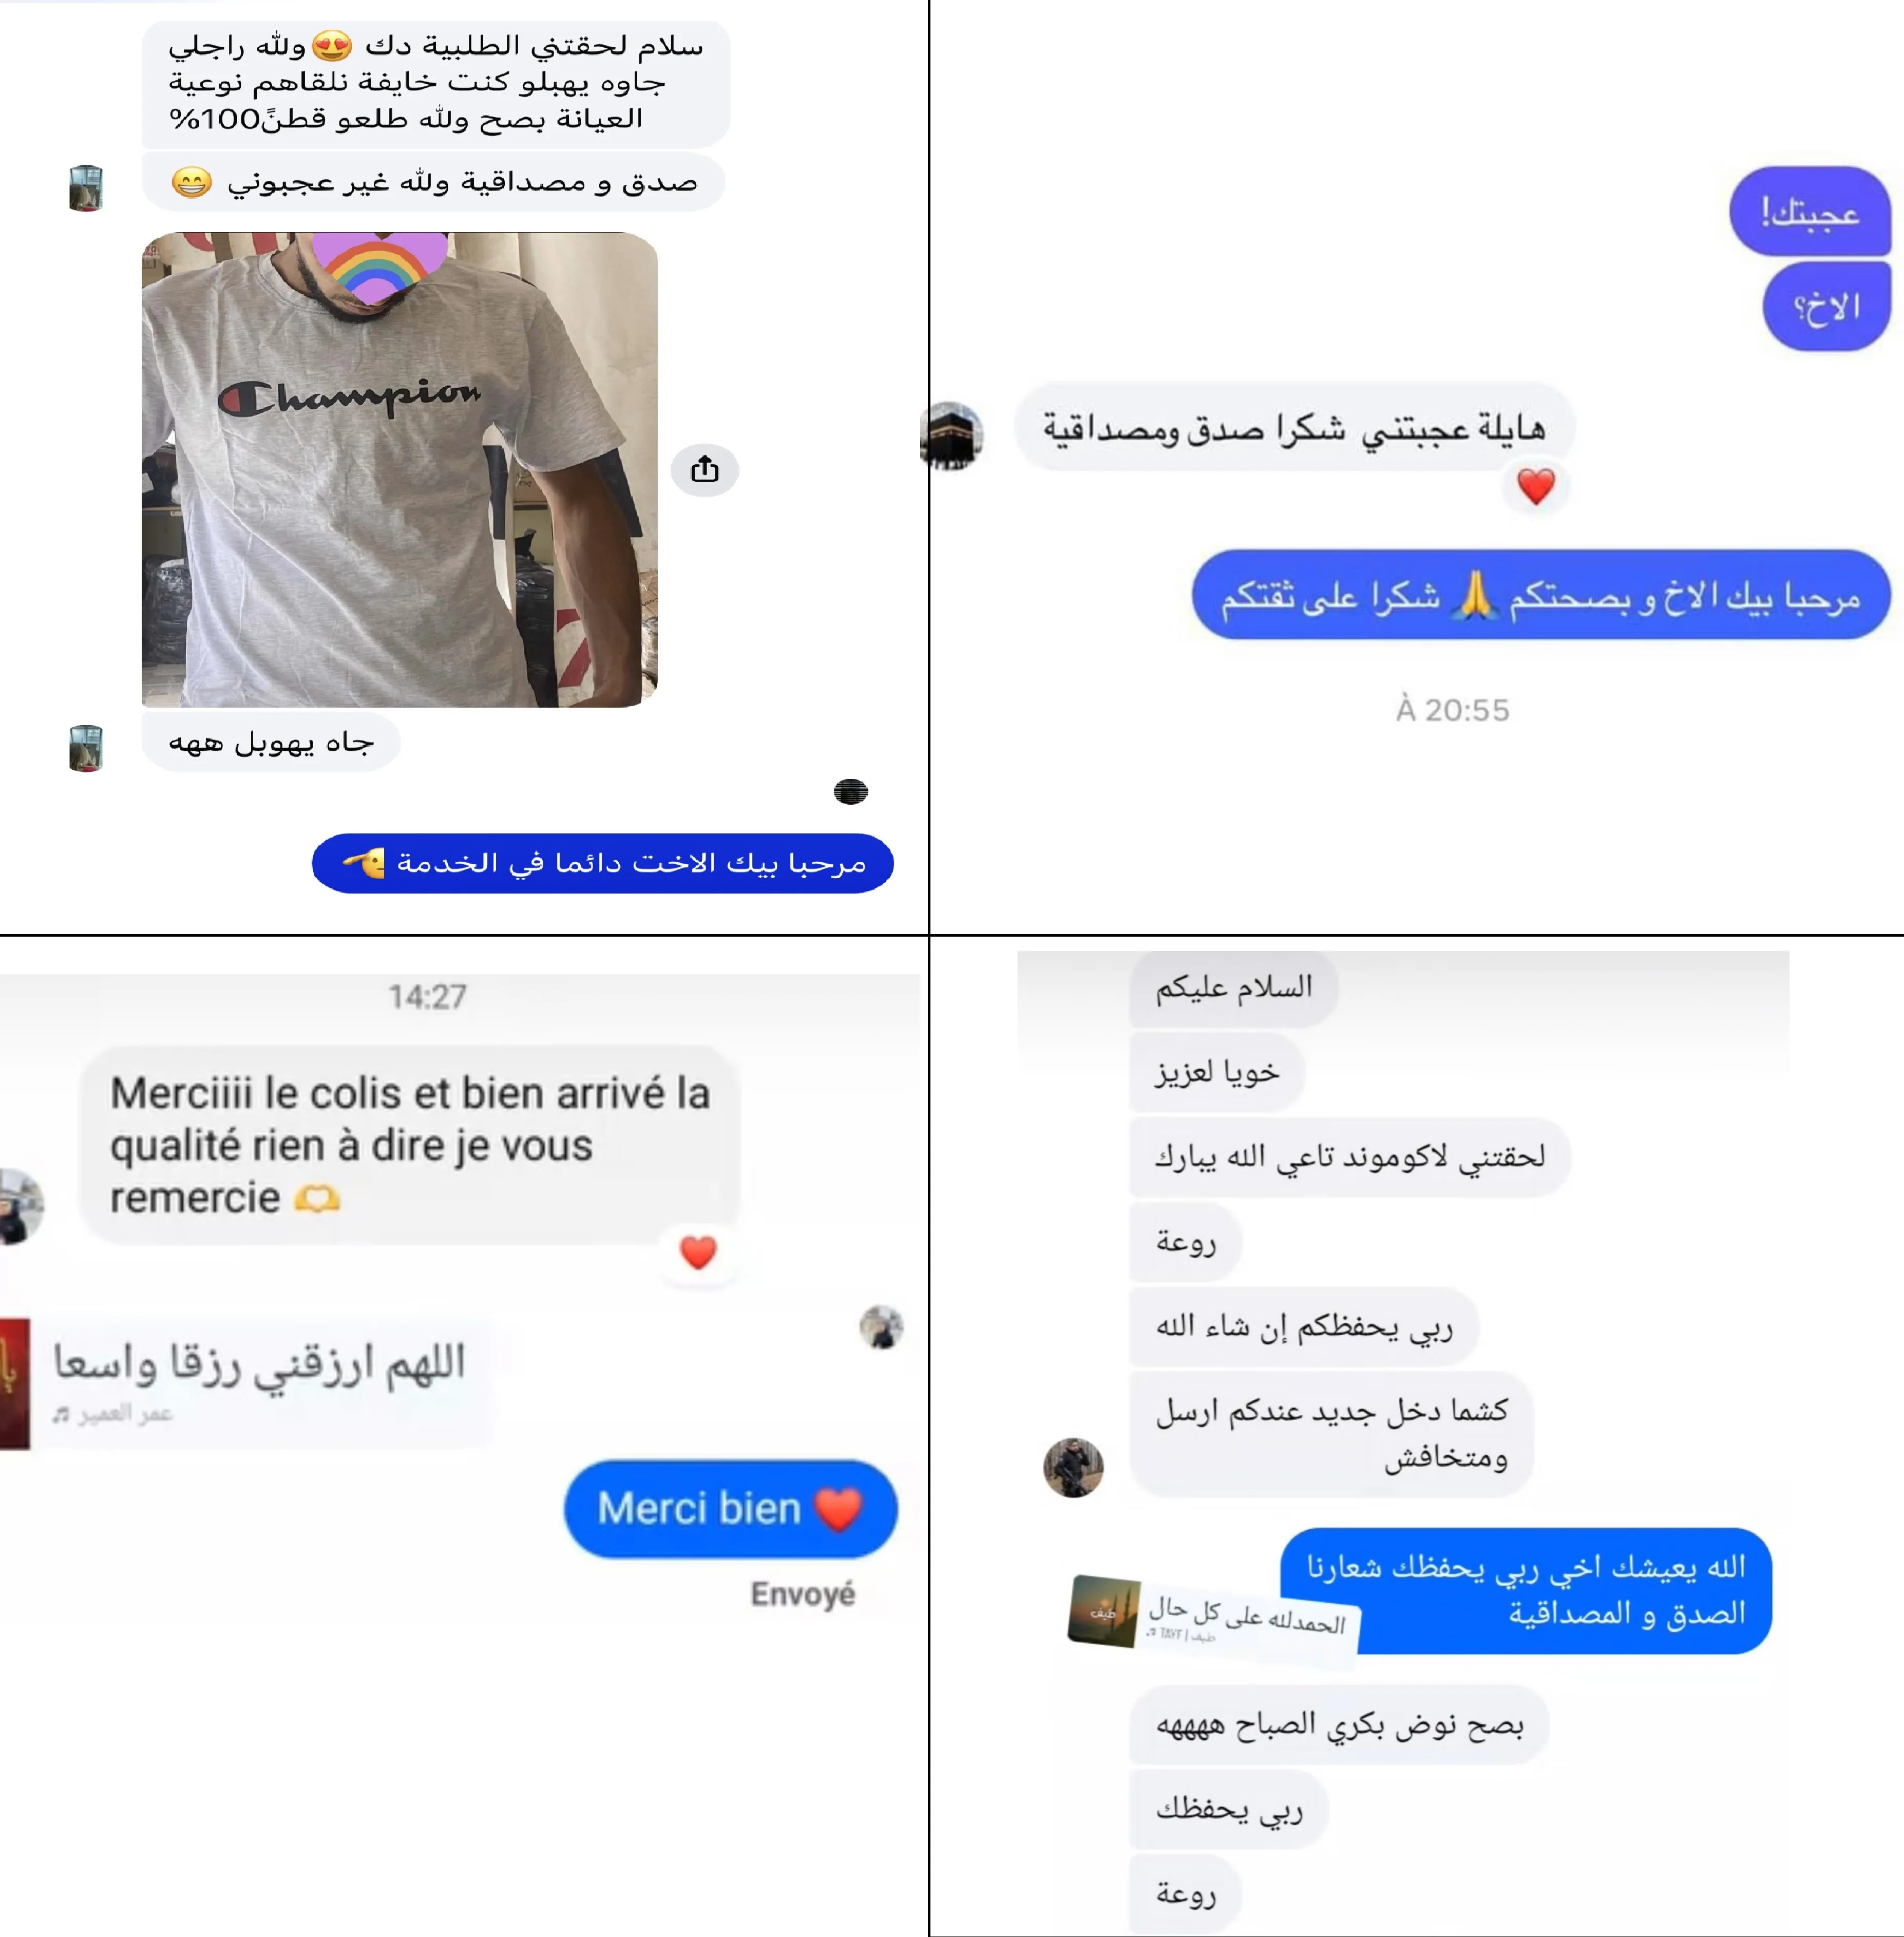Viewport: 1904px width, 1937px height.
Task: Select the الاخ؟ blue bubble
Action: coord(1826,306)
